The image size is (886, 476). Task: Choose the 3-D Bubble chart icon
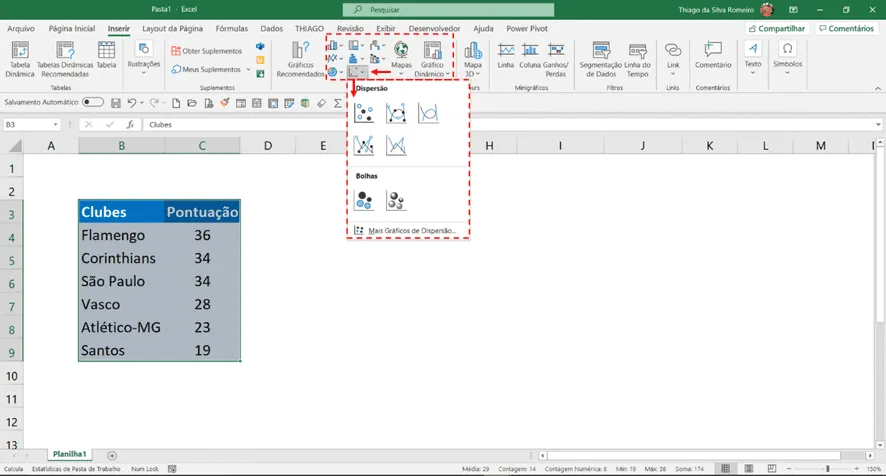click(396, 200)
